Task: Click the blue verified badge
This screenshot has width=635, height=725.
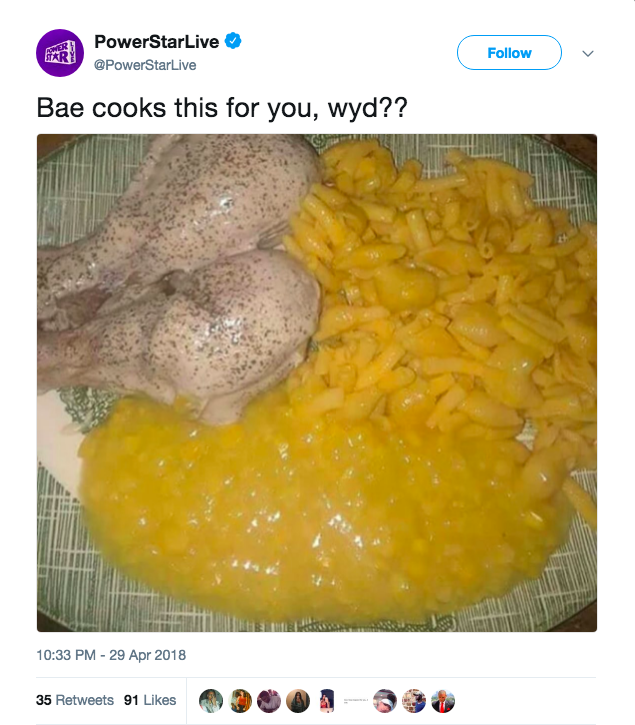Action: (x=233, y=42)
